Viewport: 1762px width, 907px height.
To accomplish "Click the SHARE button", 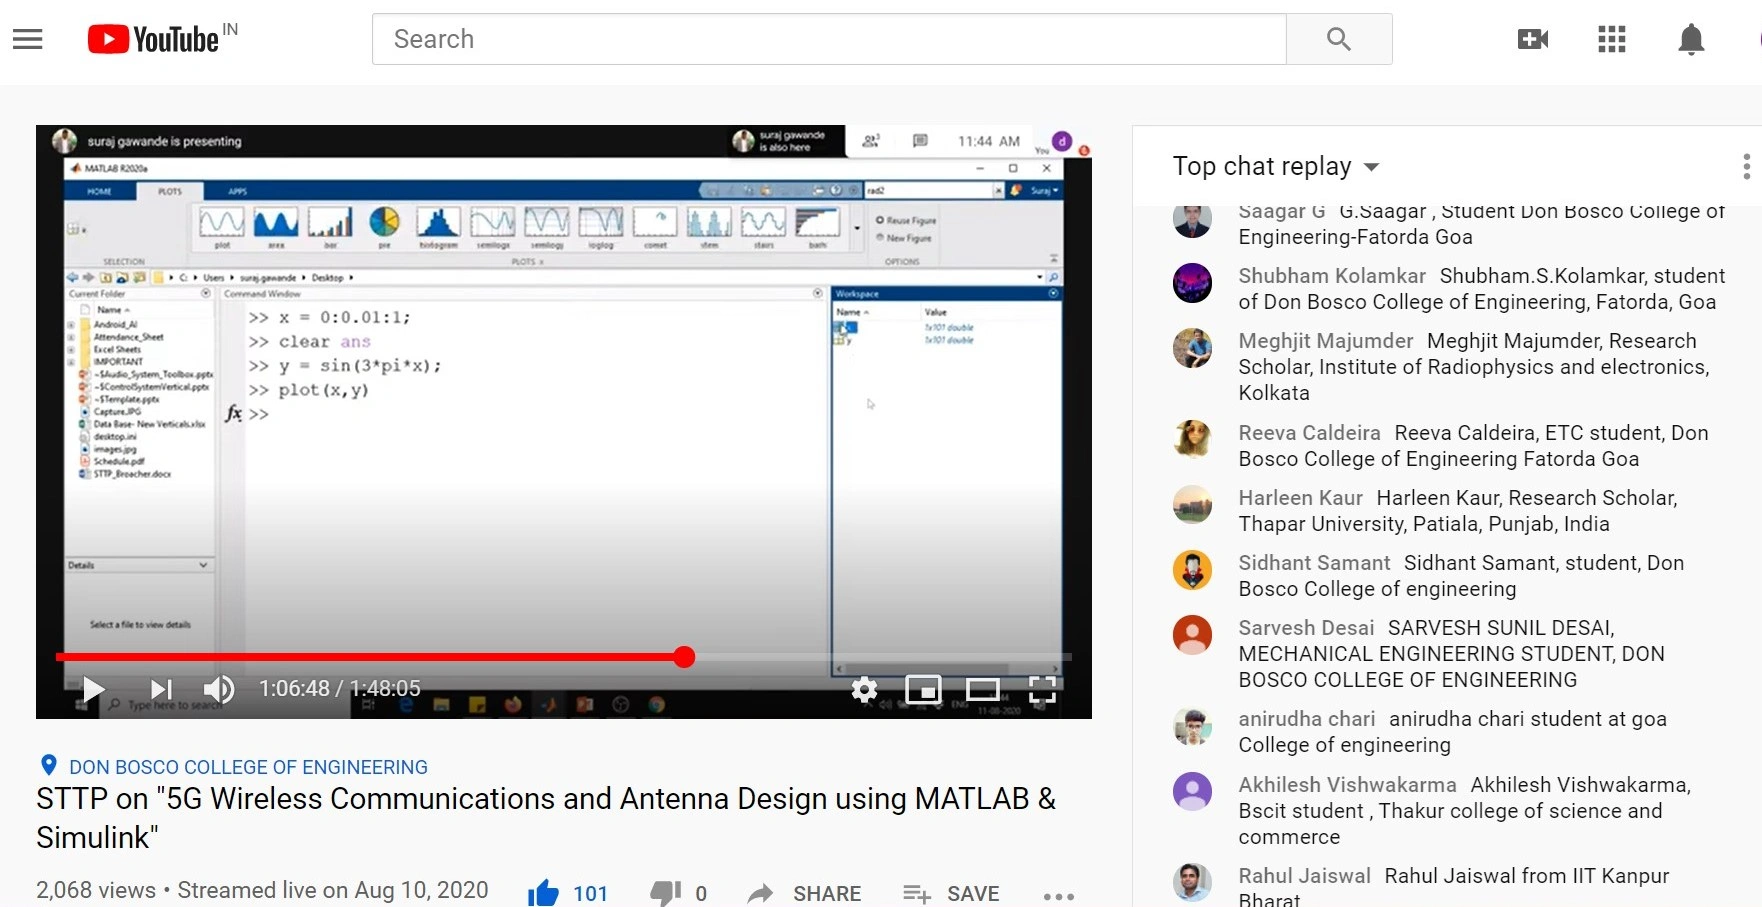I will point(805,893).
